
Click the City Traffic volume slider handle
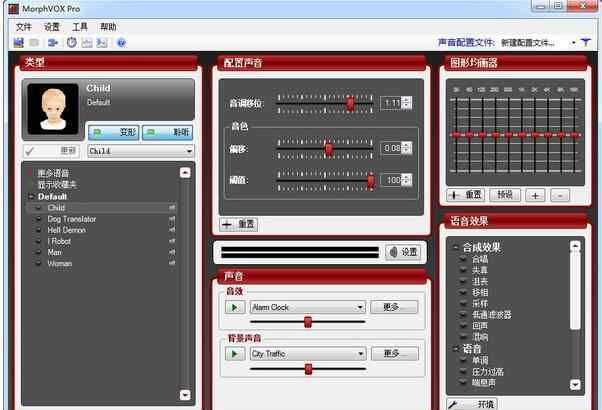308,369
